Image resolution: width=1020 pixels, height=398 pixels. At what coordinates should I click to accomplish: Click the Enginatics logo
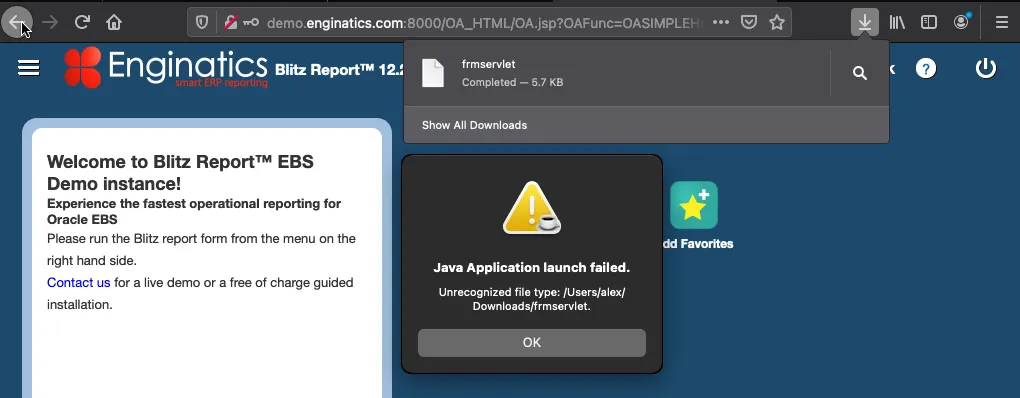click(166, 67)
